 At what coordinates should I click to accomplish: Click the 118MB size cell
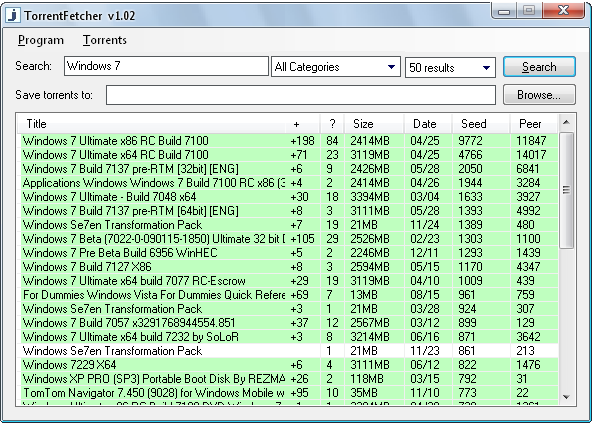click(x=366, y=378)
